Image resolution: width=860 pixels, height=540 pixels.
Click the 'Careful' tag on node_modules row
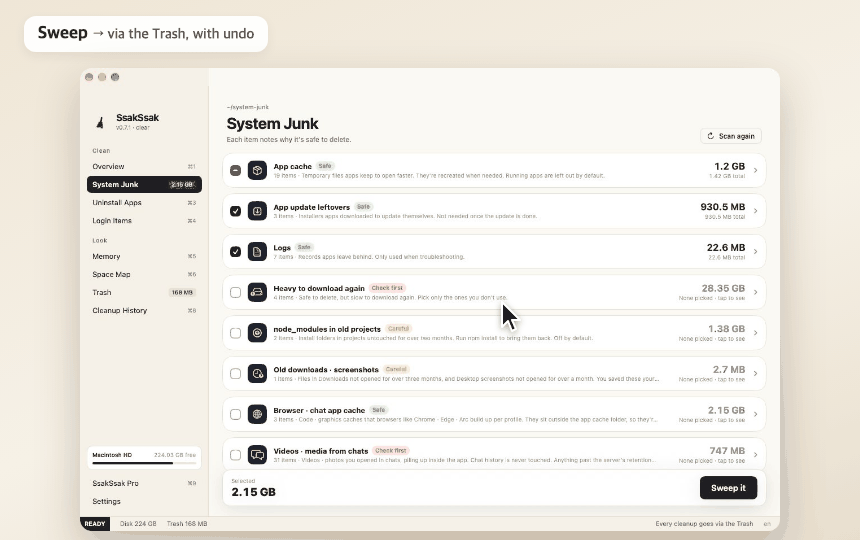click(x=399, y=328)
